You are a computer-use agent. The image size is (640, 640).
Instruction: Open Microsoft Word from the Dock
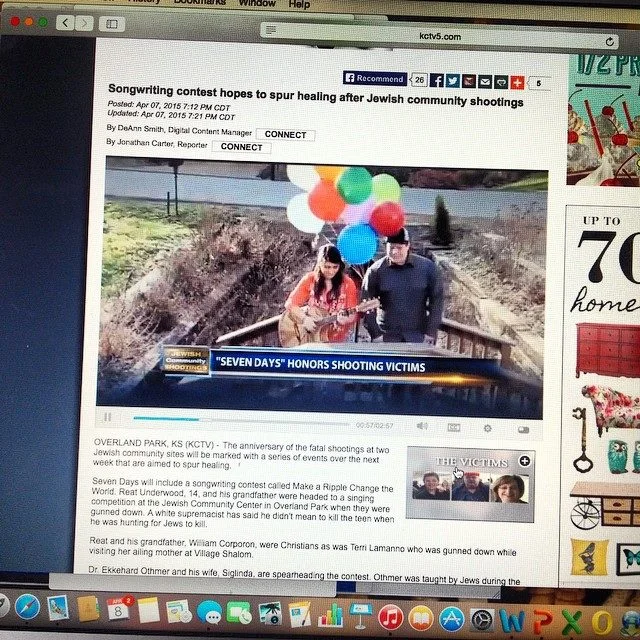point(512,621)
